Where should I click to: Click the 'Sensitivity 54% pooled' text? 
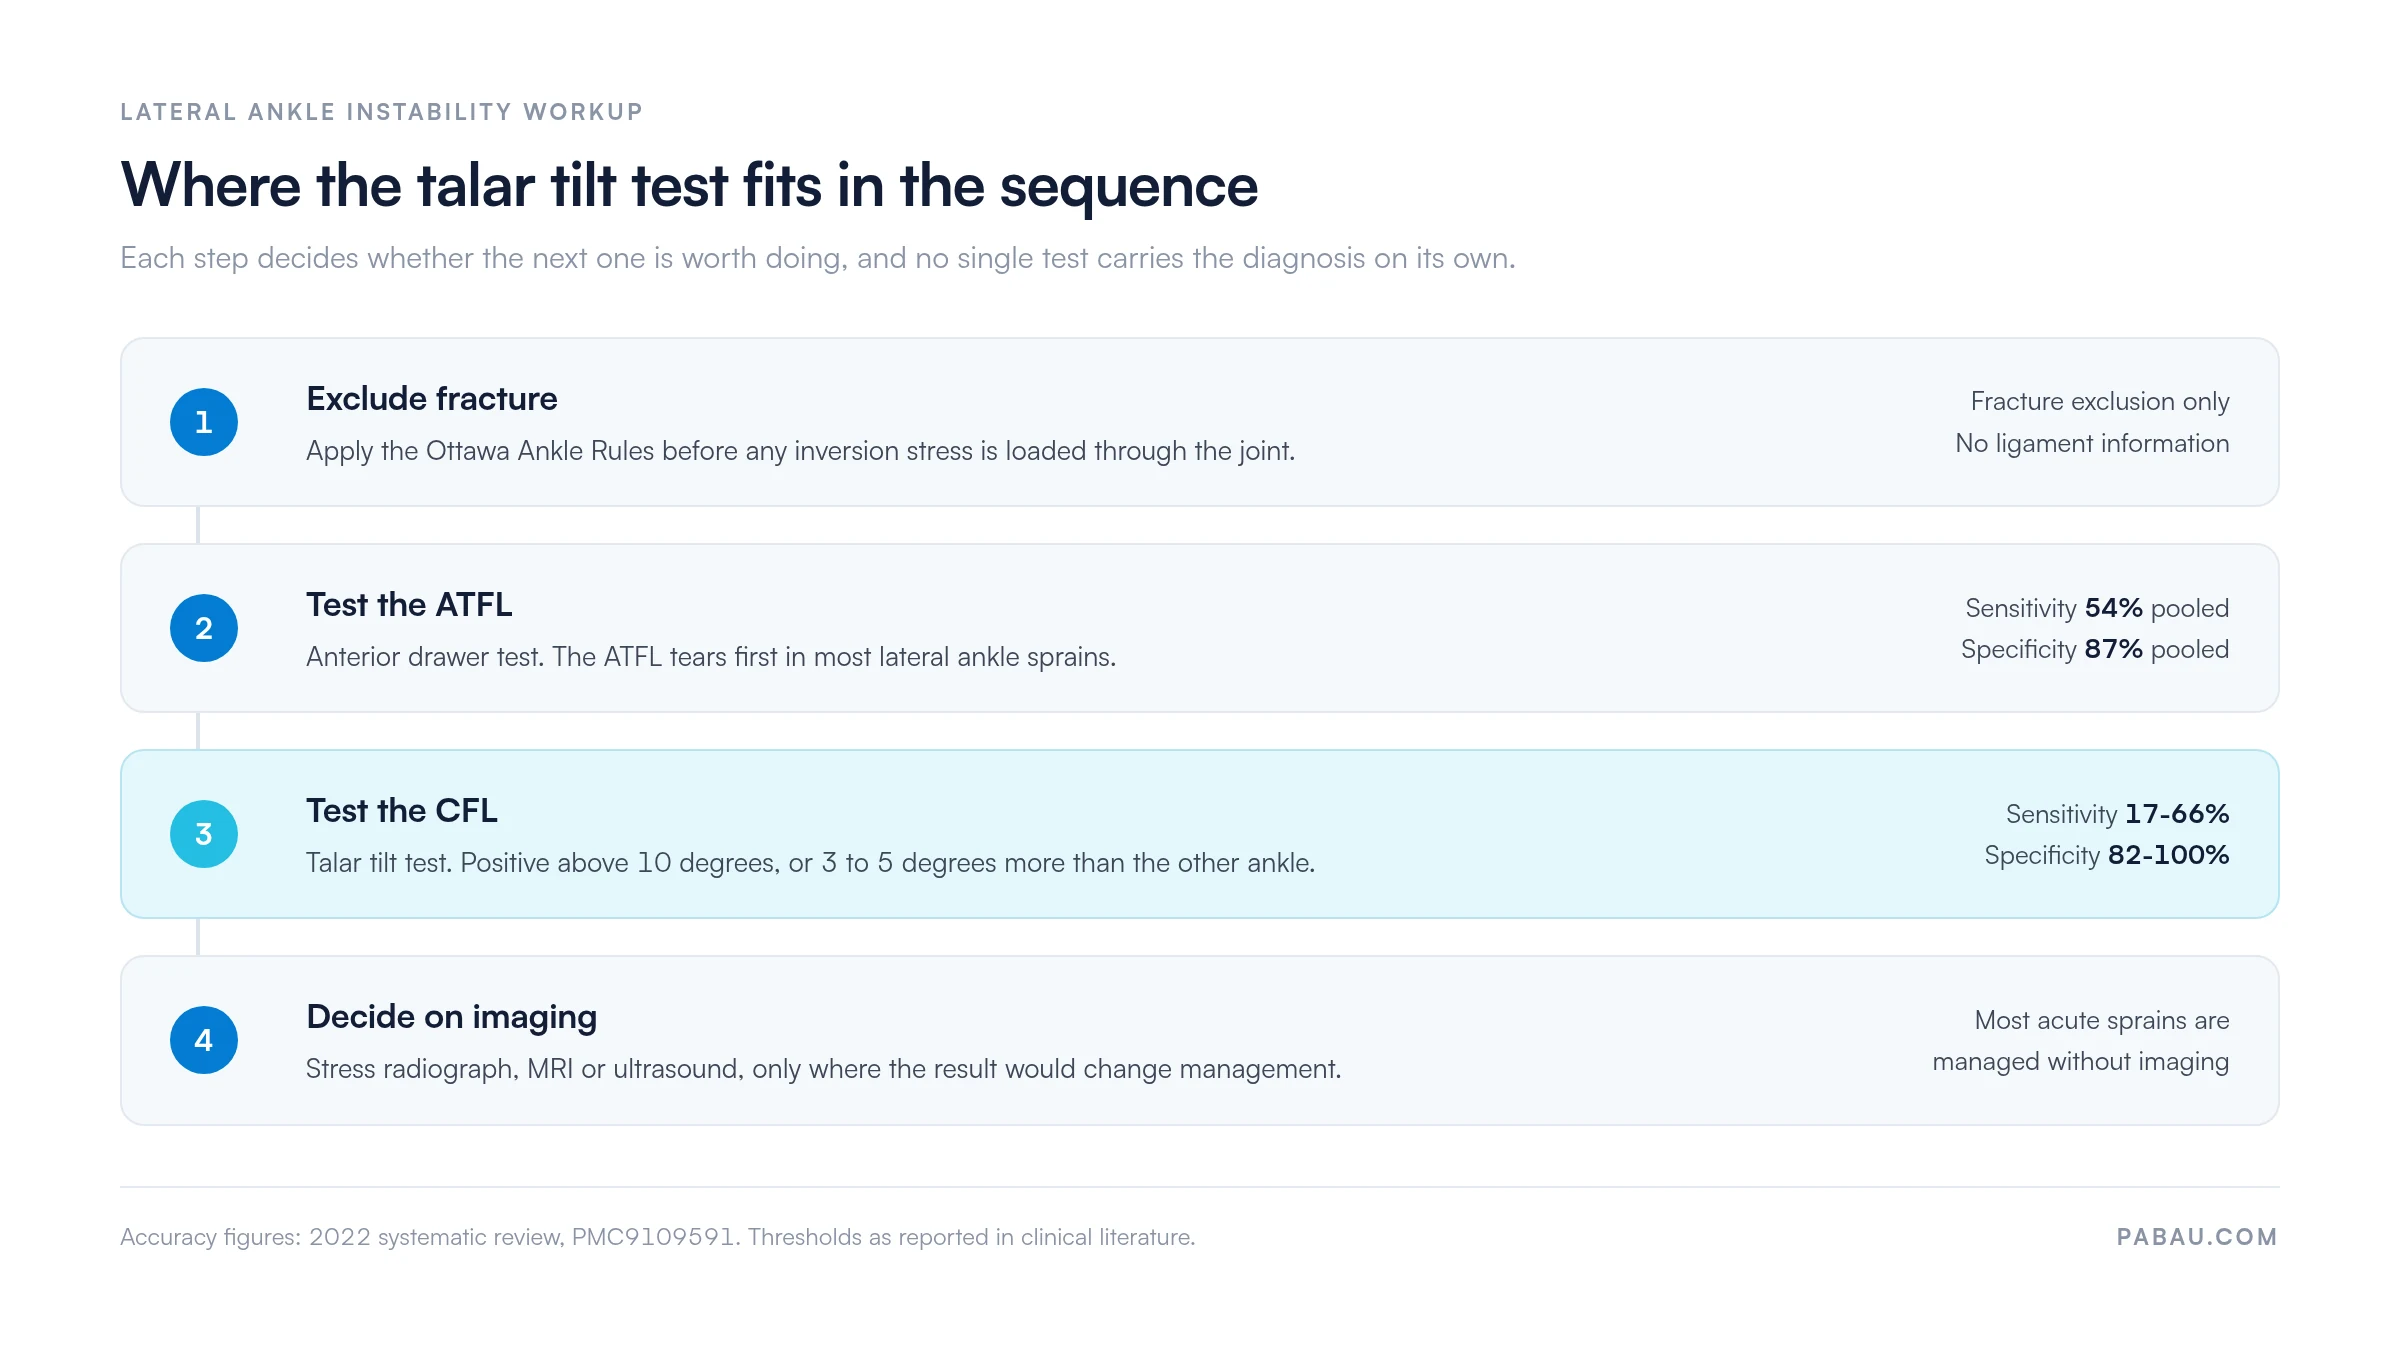pos(2097,608)
